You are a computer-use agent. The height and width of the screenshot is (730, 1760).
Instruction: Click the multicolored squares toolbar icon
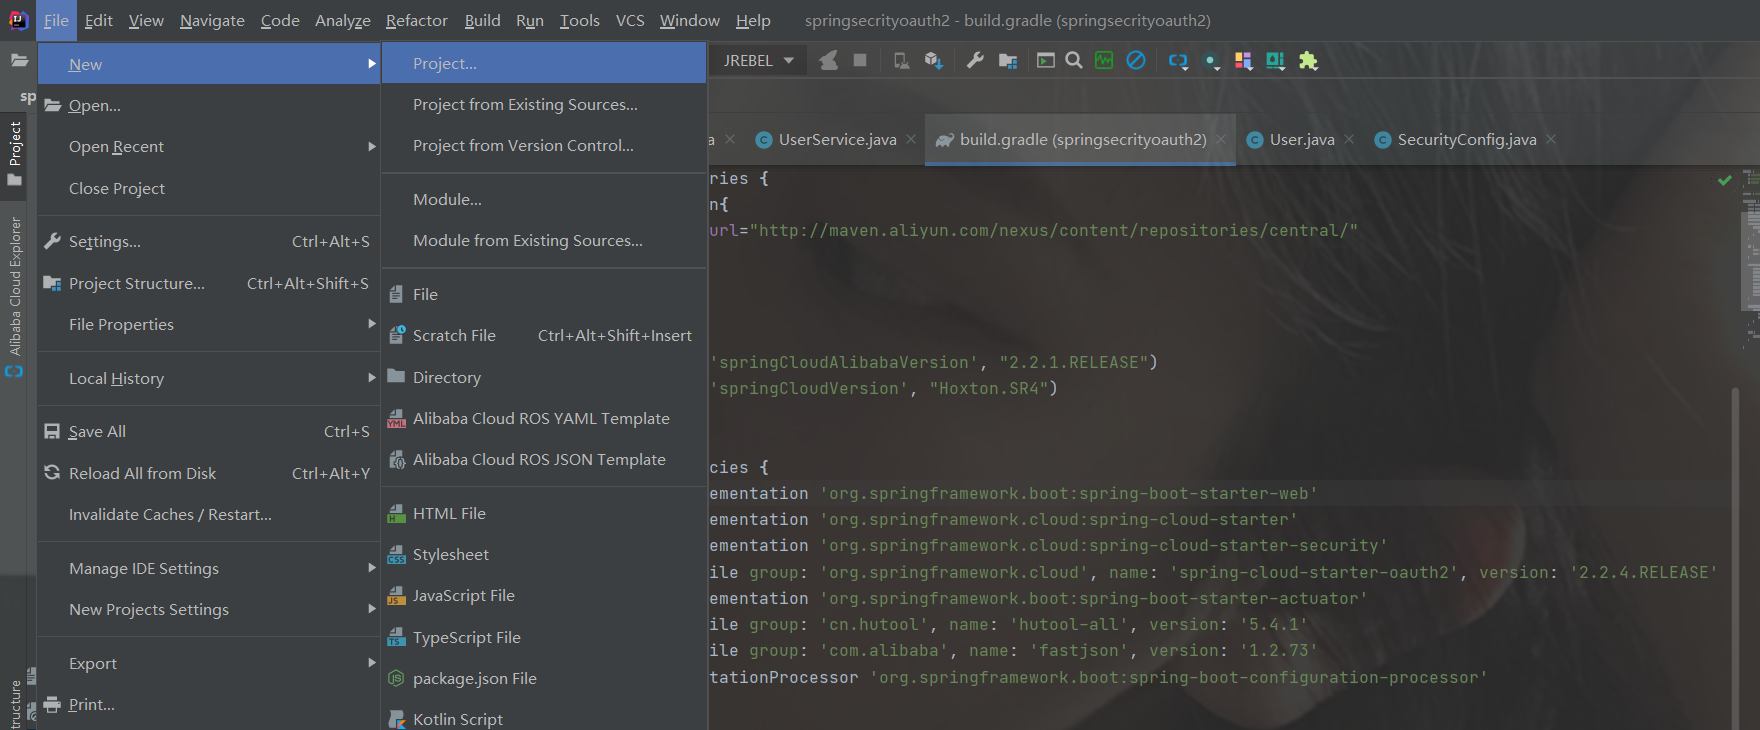[x=1244, y=61]
